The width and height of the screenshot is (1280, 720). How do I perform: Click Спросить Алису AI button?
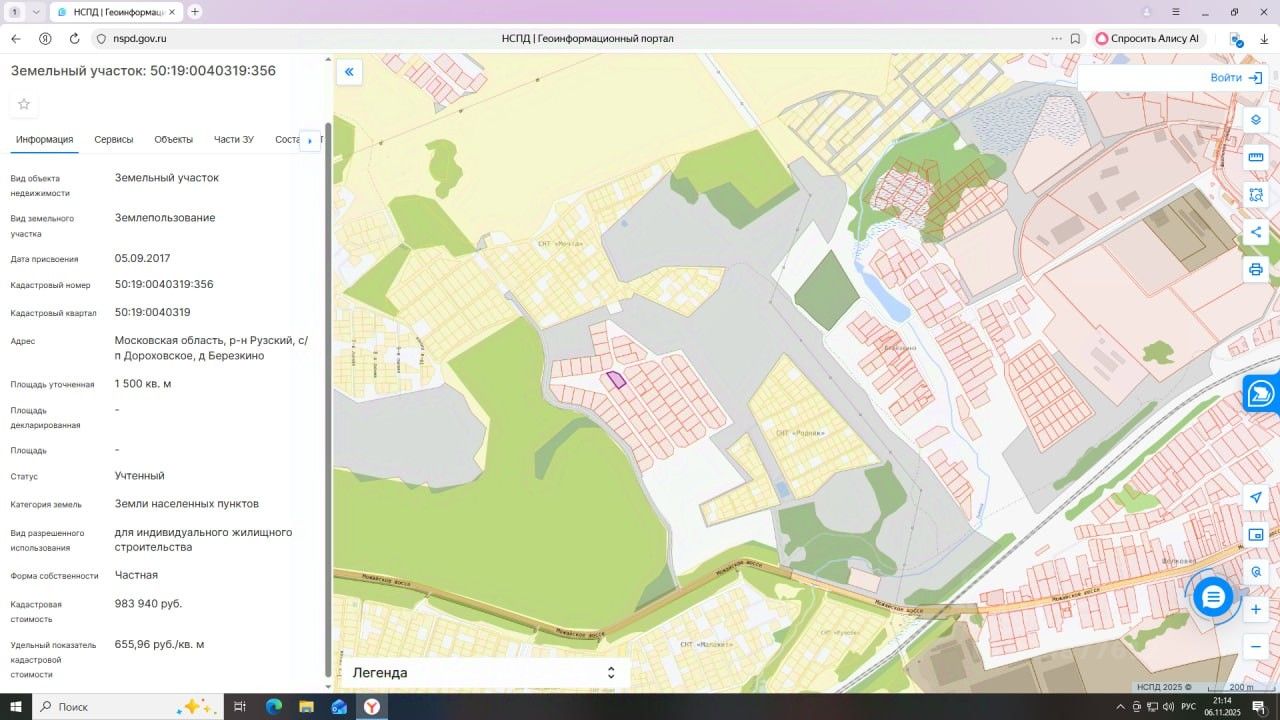pos(1147,38)
